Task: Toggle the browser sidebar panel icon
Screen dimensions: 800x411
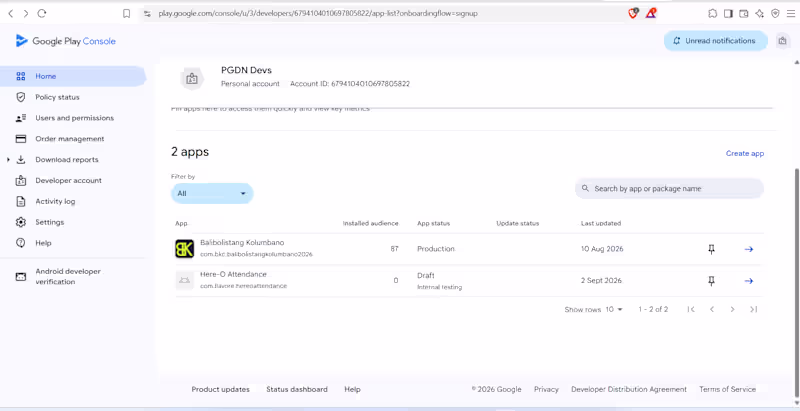Action: click(x=728, y=14)
